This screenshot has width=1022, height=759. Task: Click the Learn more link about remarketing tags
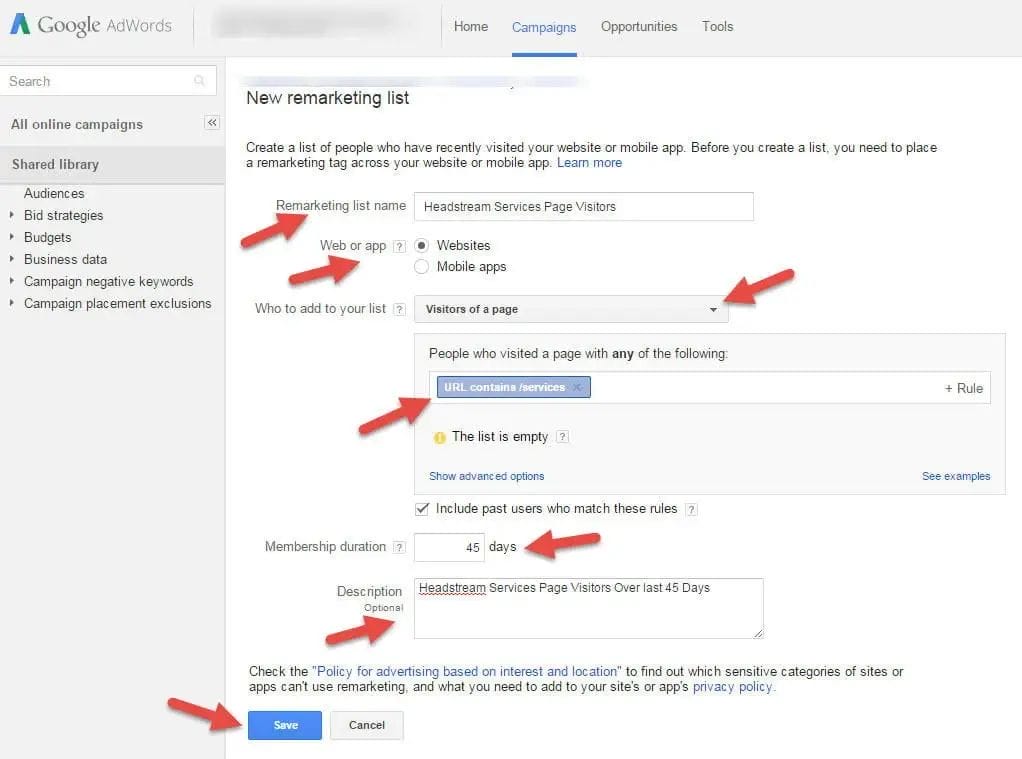click(589, 162)
